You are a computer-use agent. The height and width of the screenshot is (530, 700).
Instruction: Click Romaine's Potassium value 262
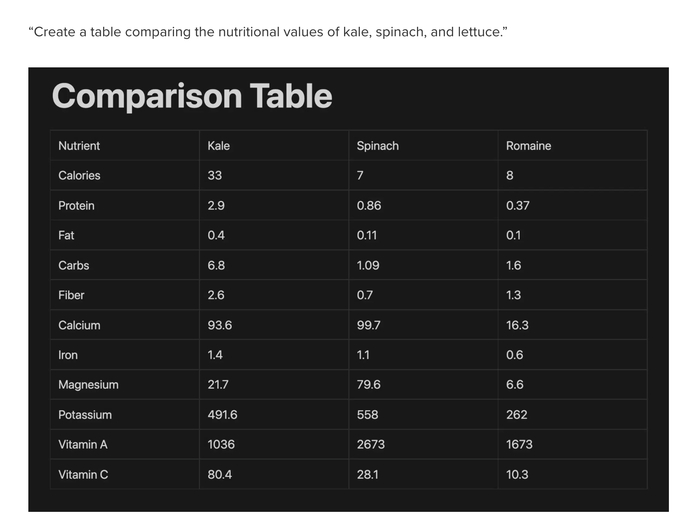point(516,415)
